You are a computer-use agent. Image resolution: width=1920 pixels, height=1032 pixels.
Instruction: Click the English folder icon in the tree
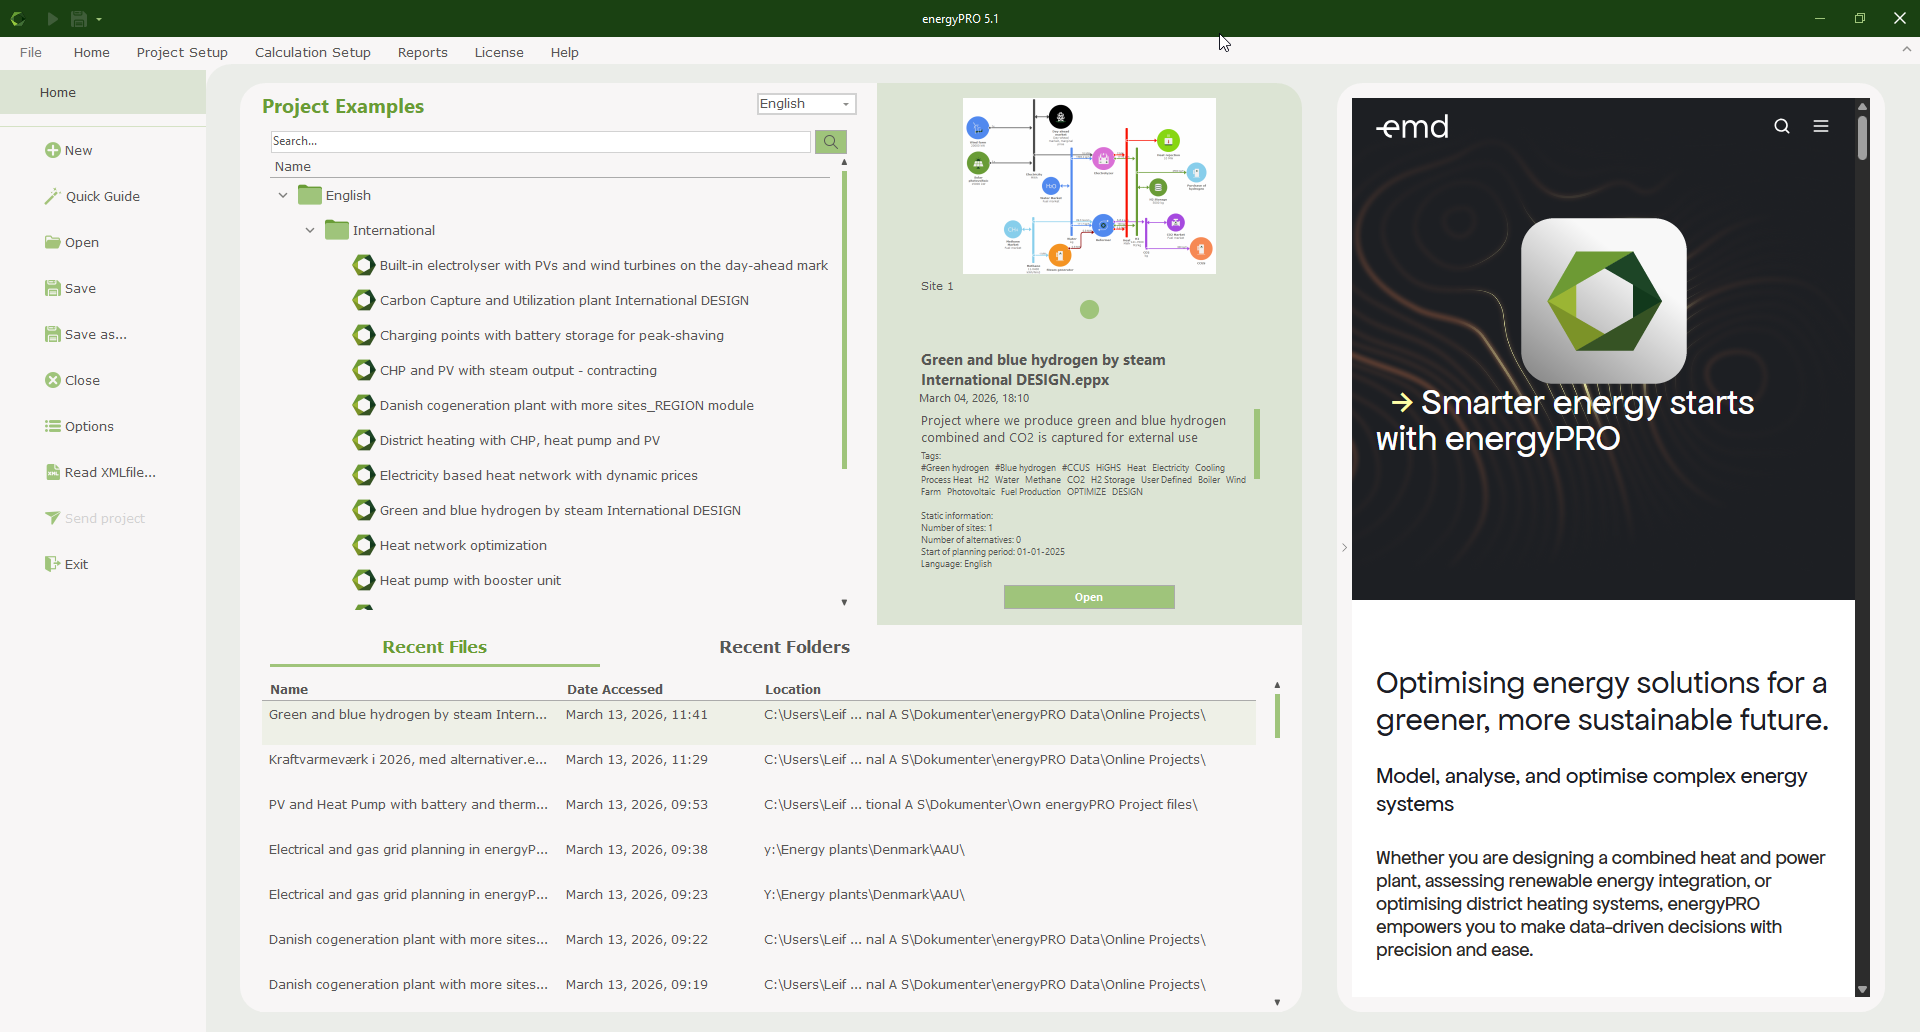pyautogui.click(x=310, y=195)
